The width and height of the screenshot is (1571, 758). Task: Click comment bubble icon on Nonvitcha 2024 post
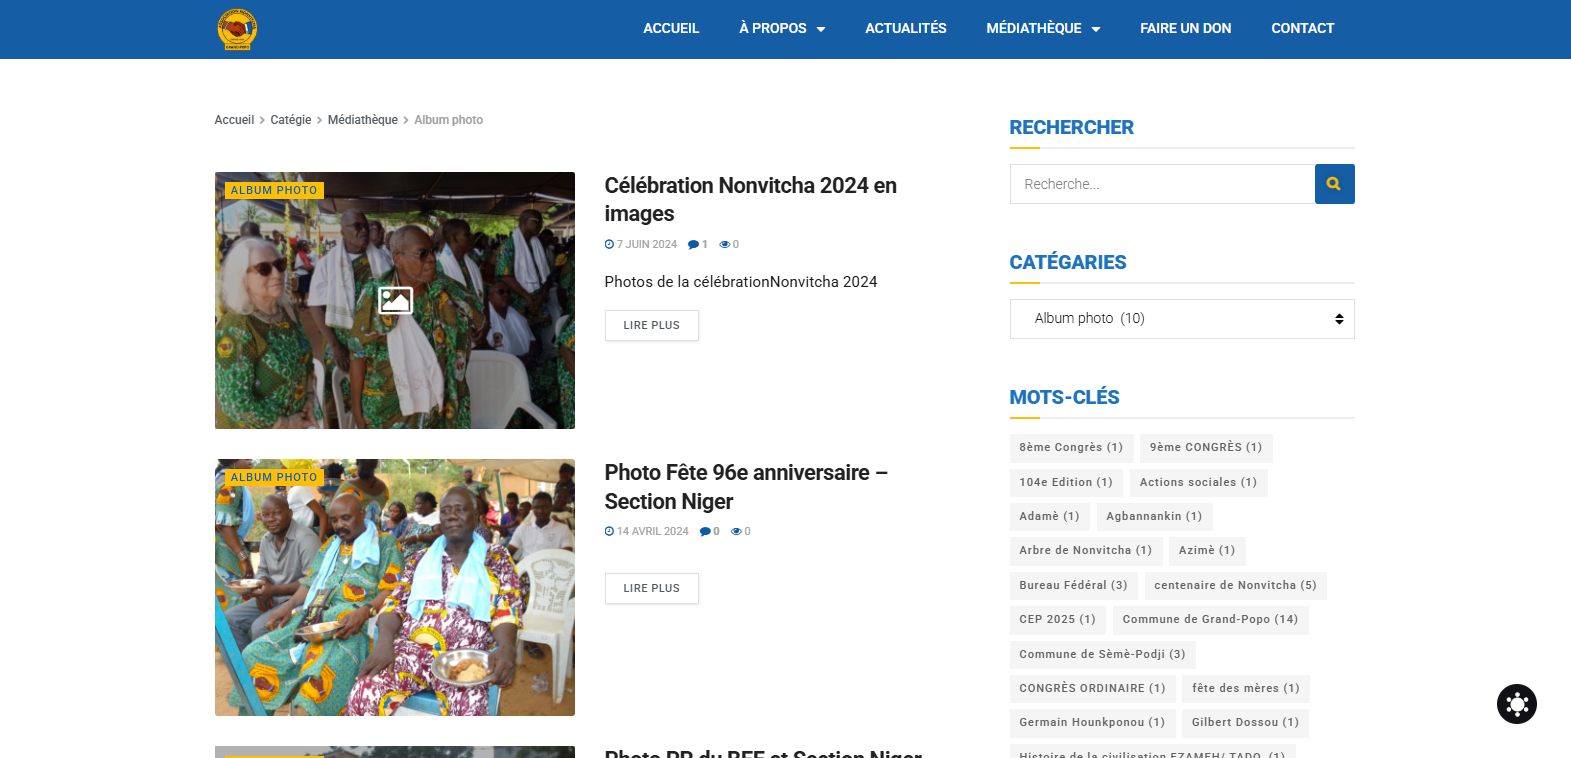pyautogui.click(x=693, y=244)
